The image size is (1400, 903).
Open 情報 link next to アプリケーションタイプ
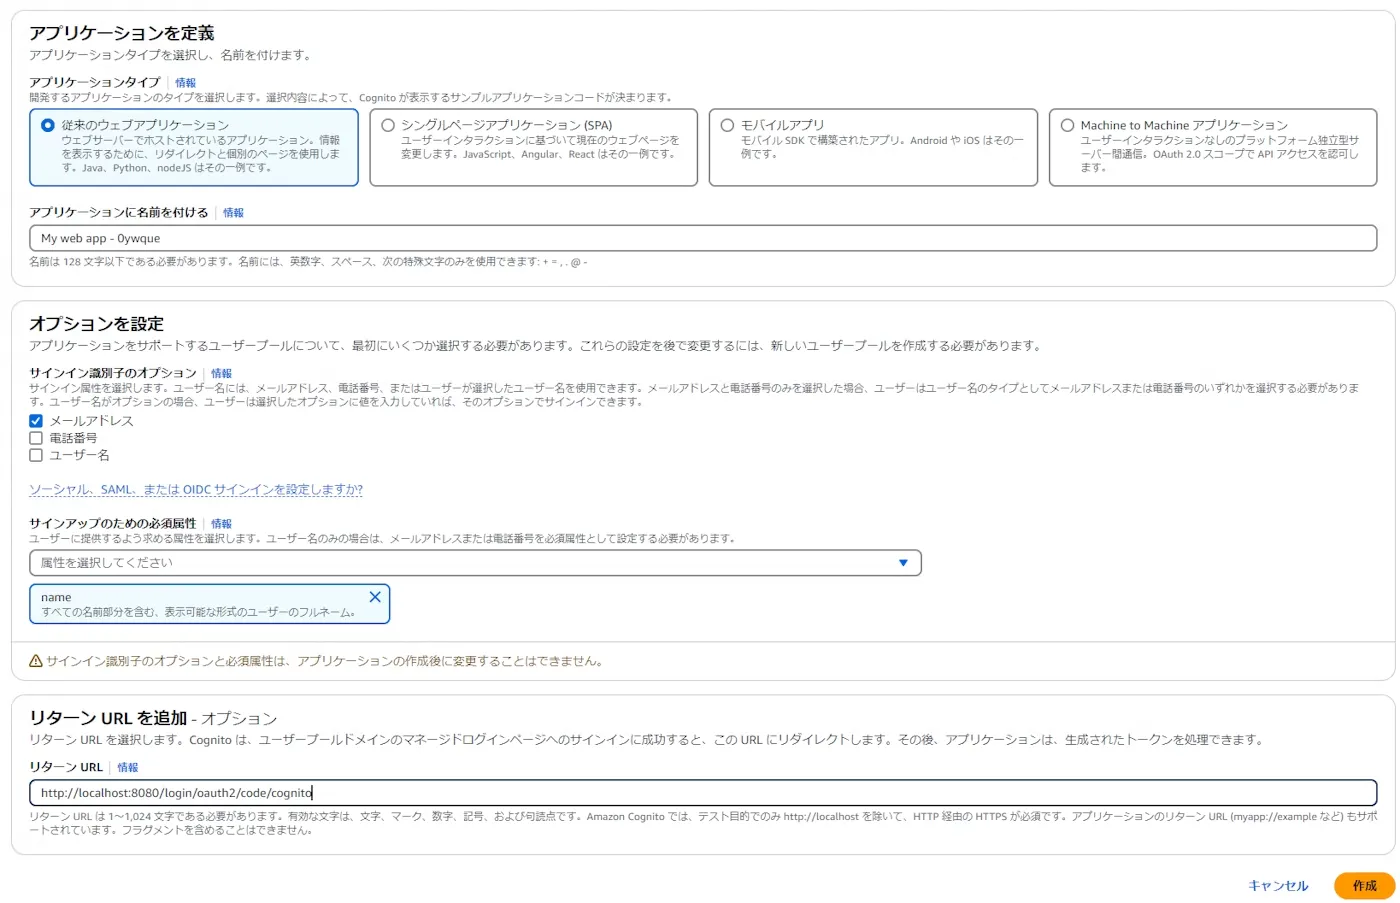pyautogui.click(x=186, y=83)
